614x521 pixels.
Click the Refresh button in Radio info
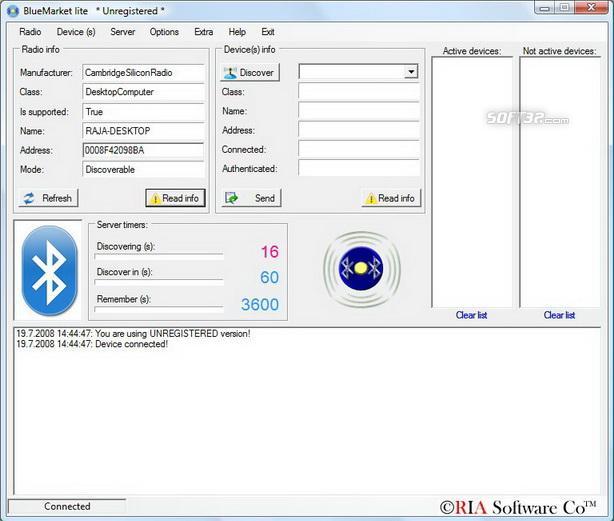(x=48, y=198)
